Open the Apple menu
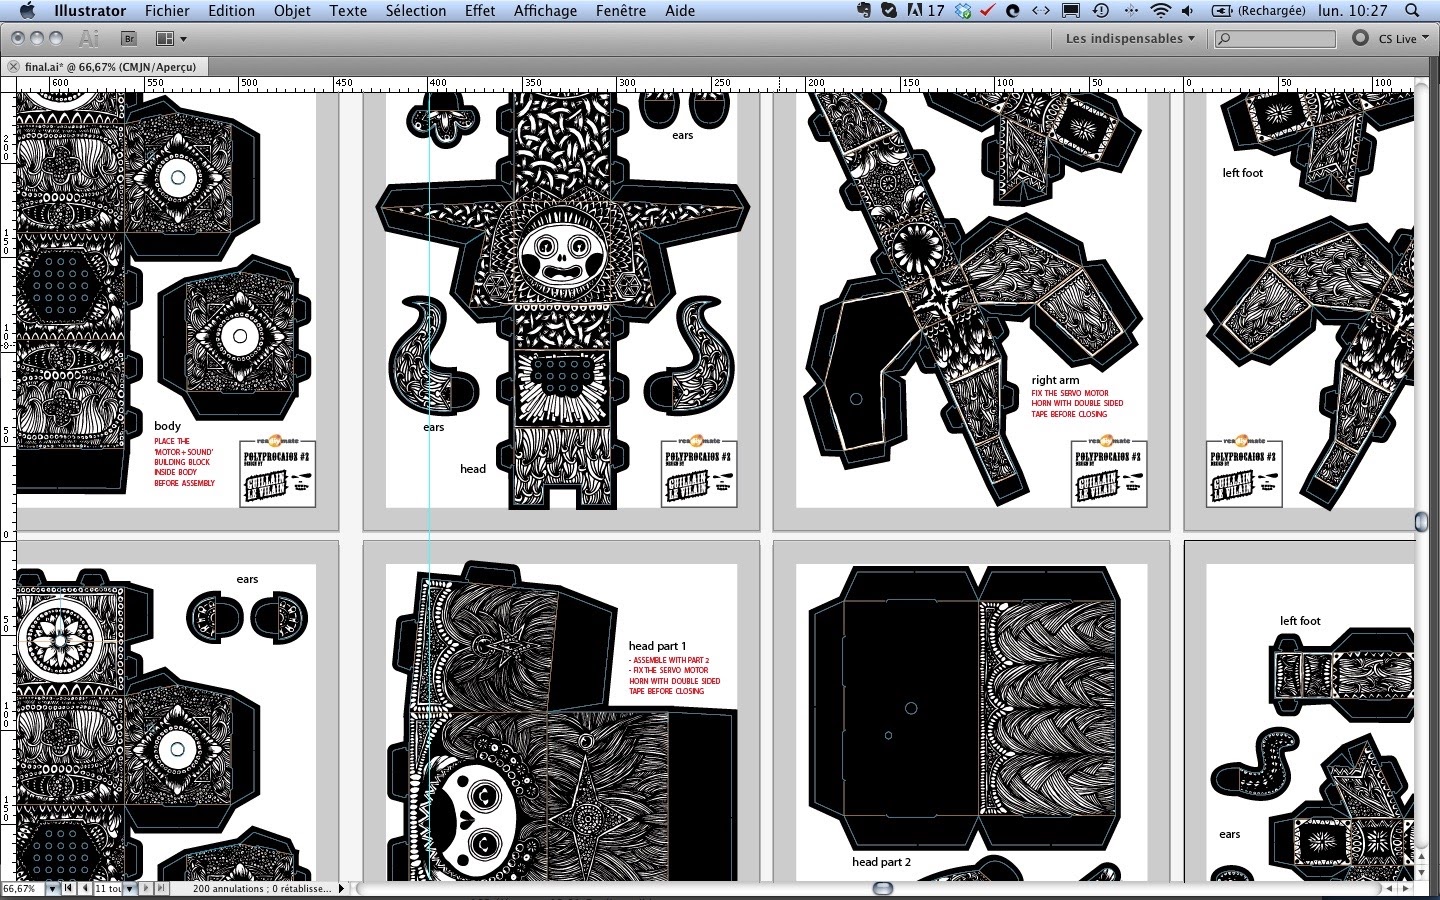This screenshot has width=1440, height=900. coord(27,11)
